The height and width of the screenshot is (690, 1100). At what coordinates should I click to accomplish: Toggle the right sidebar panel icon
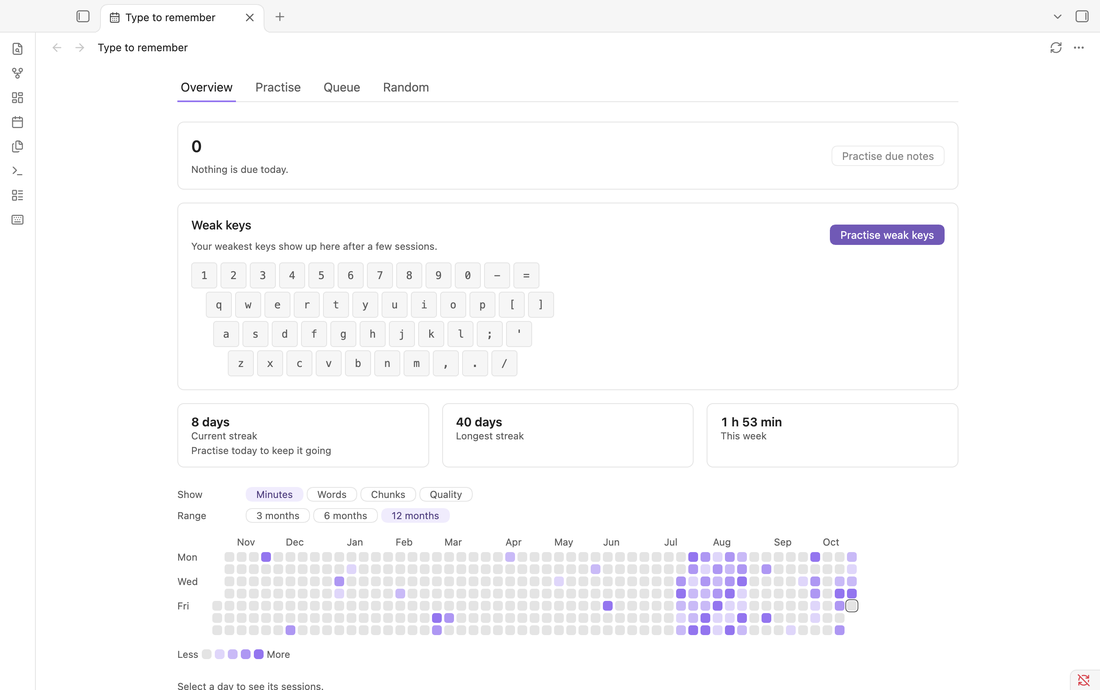pyautogui.click(x=1082, y=16)
